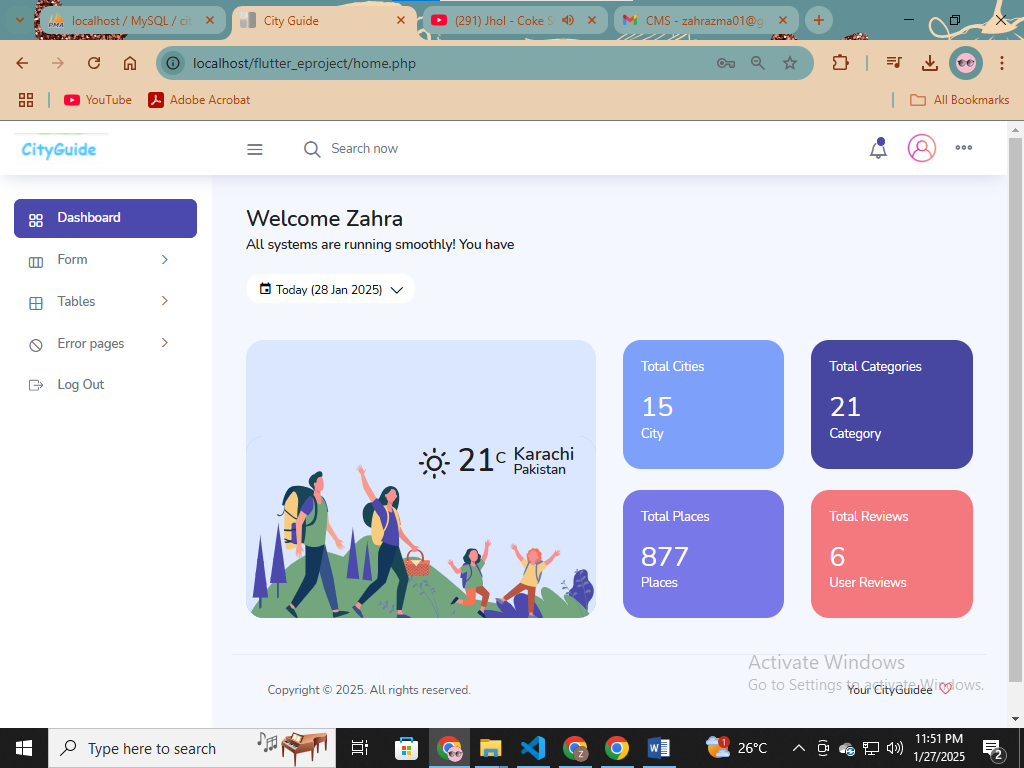Open the YouTube bookmark link
The height and width of the screenshot is (768, 1024).
click(x=98, y=100)
